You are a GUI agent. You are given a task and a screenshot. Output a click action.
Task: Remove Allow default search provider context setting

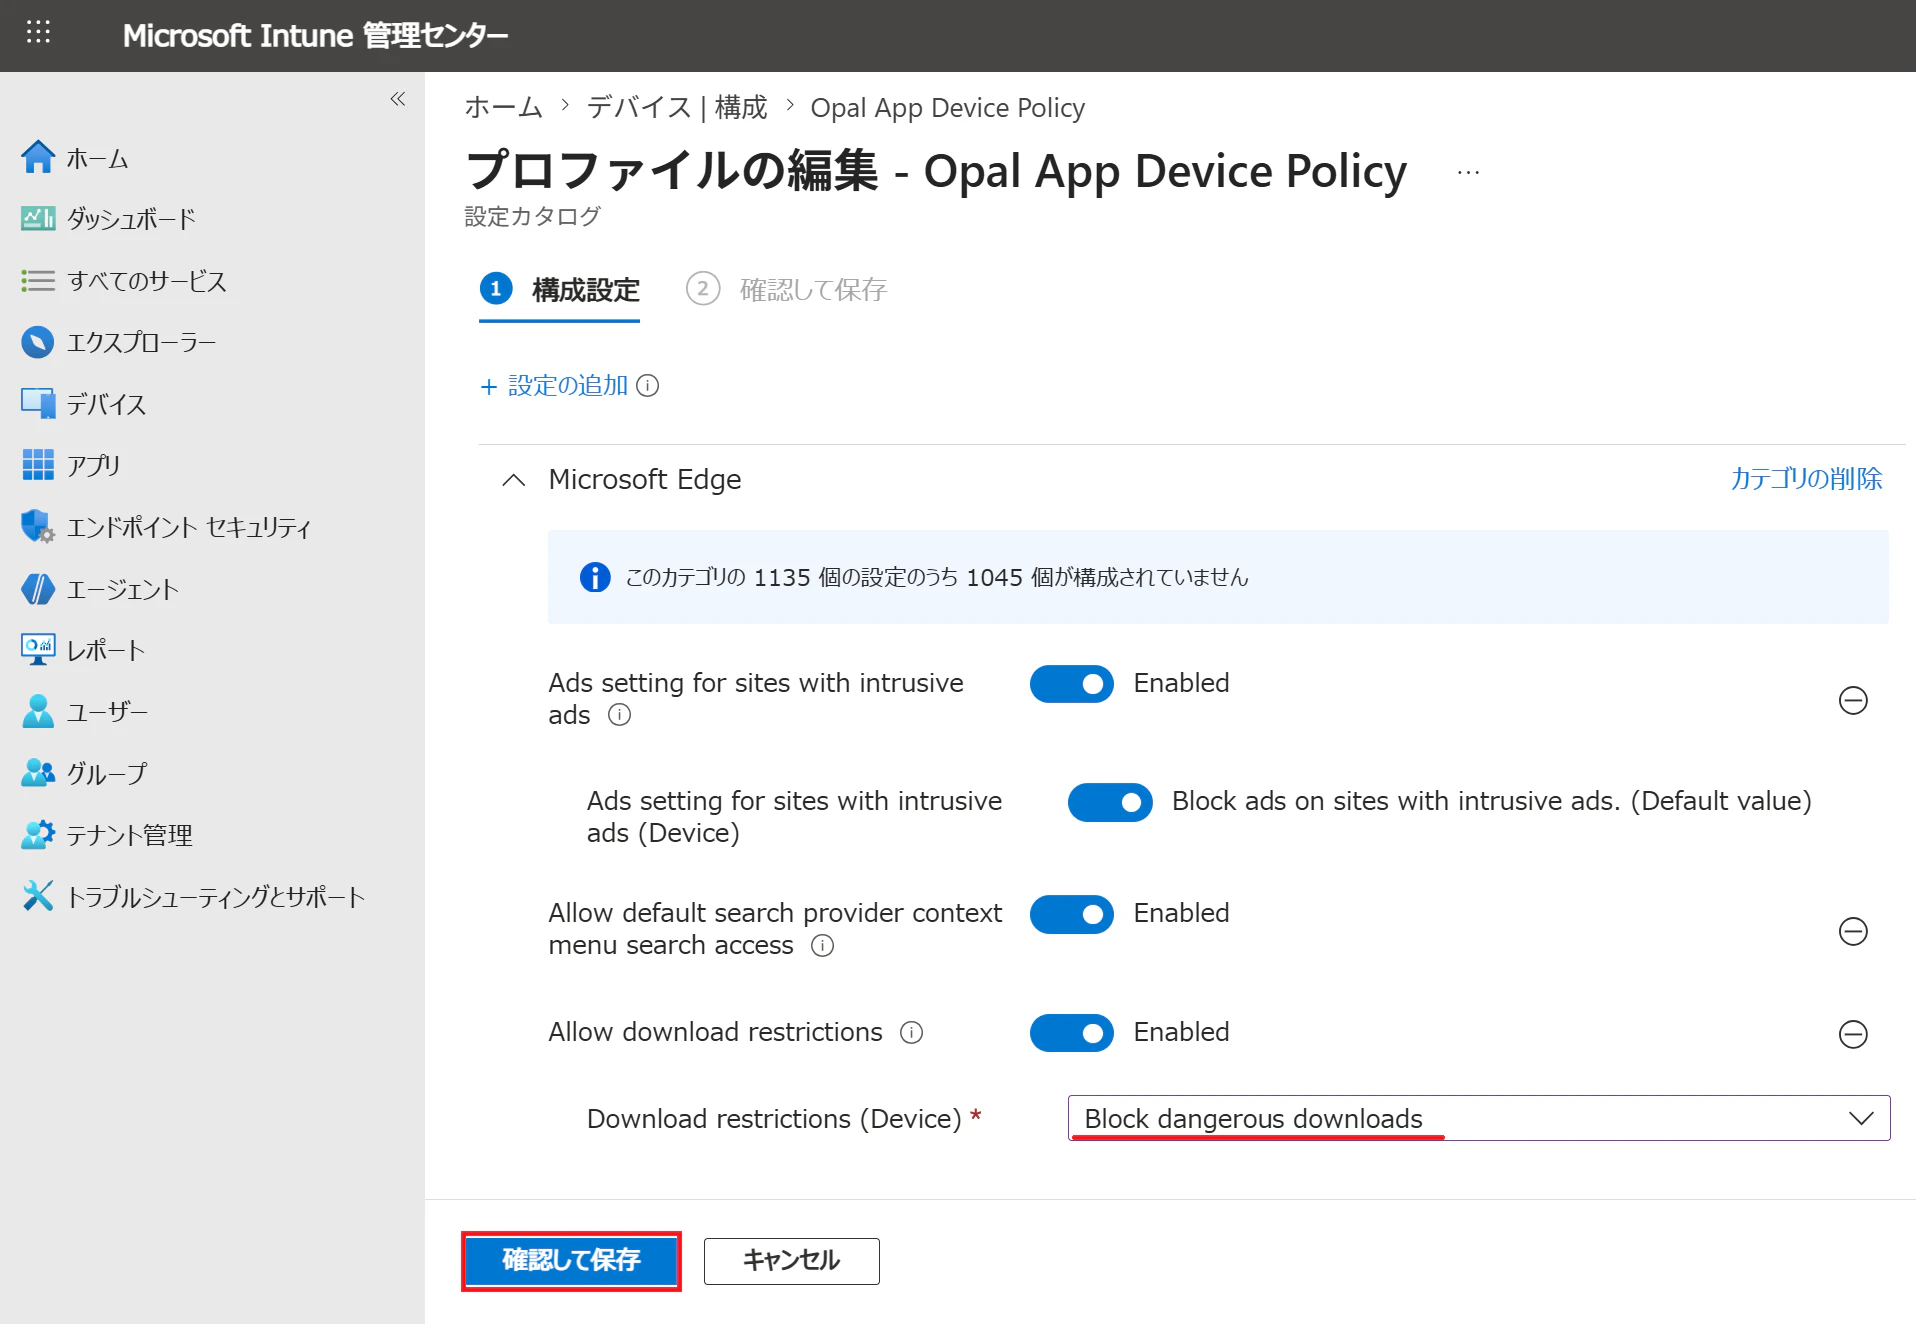(1853, 931)
